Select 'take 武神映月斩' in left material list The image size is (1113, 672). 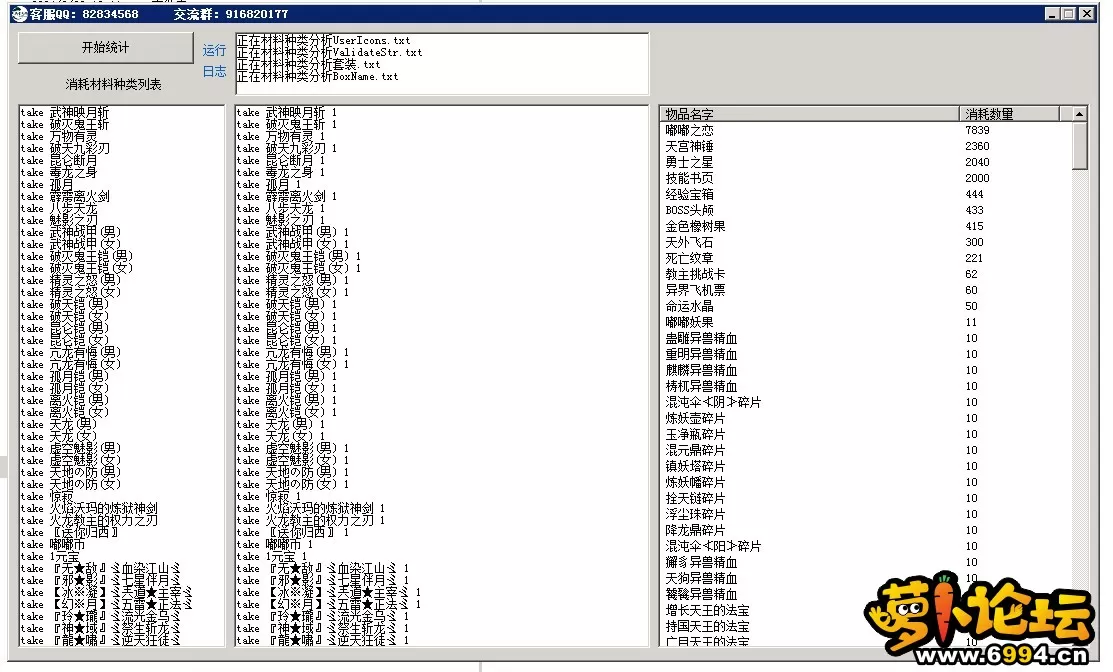65,113
